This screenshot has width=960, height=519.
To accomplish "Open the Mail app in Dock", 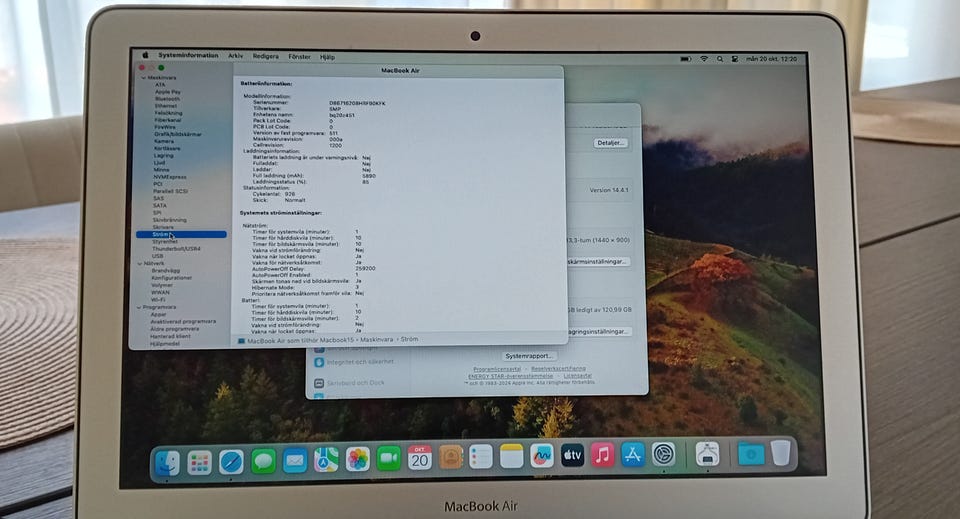I will [x=294, y=460].
